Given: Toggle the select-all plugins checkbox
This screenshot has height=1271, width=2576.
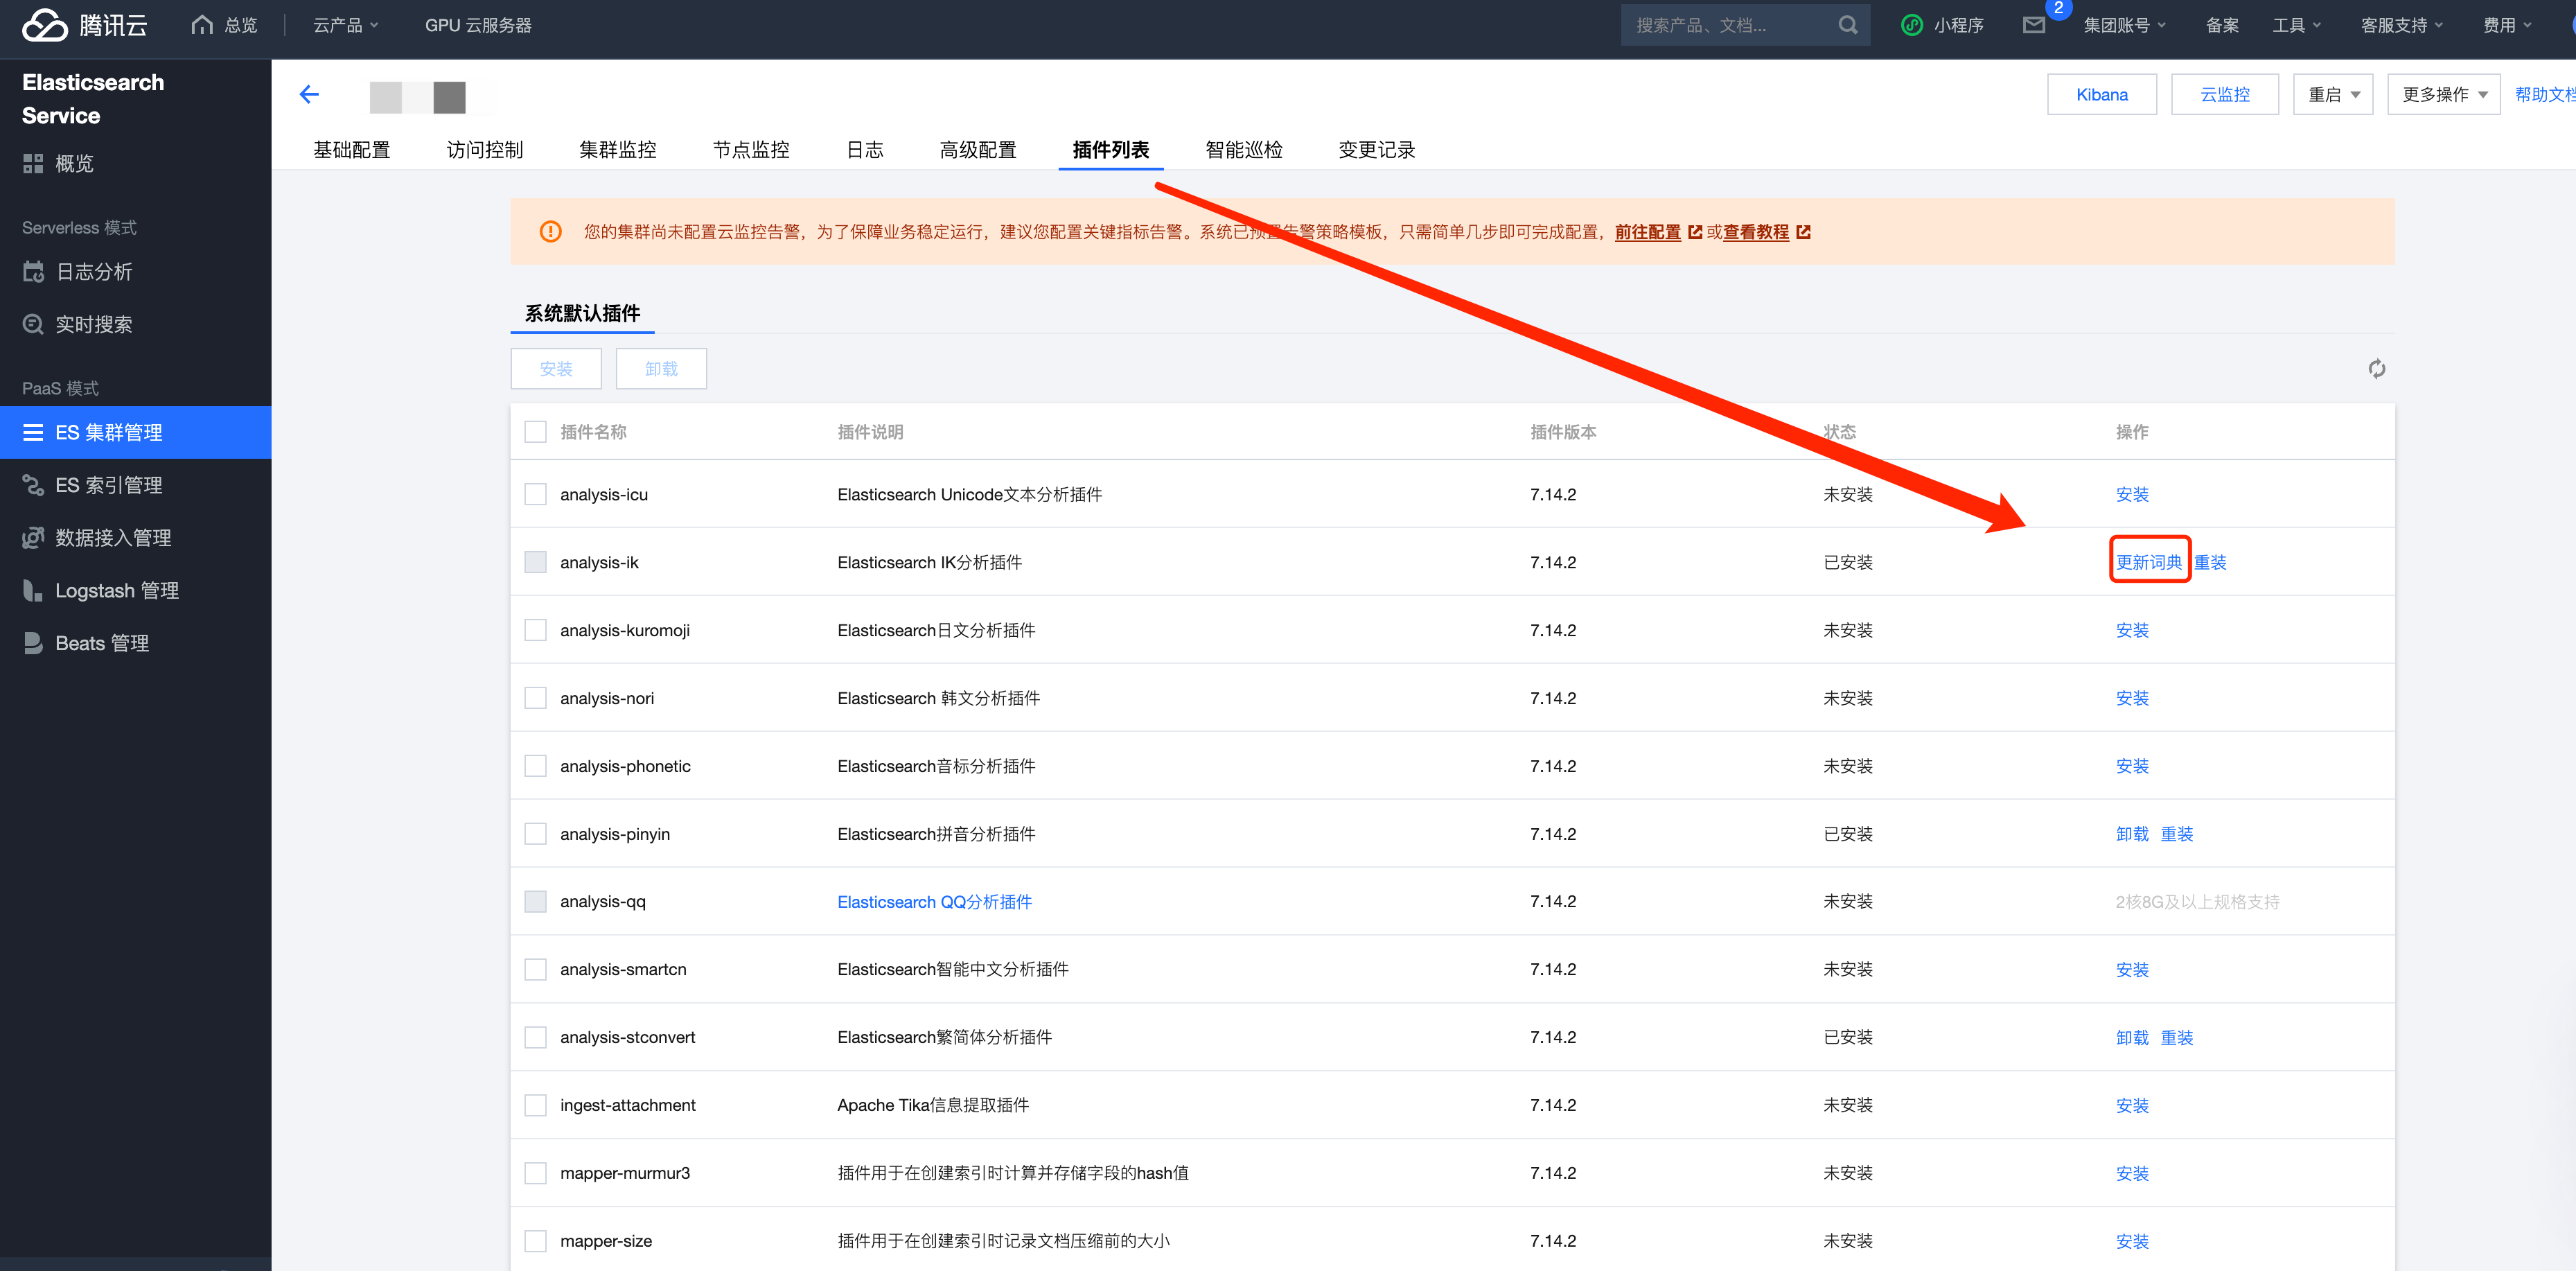Looking at the screenshot, I should pos(535,432).
